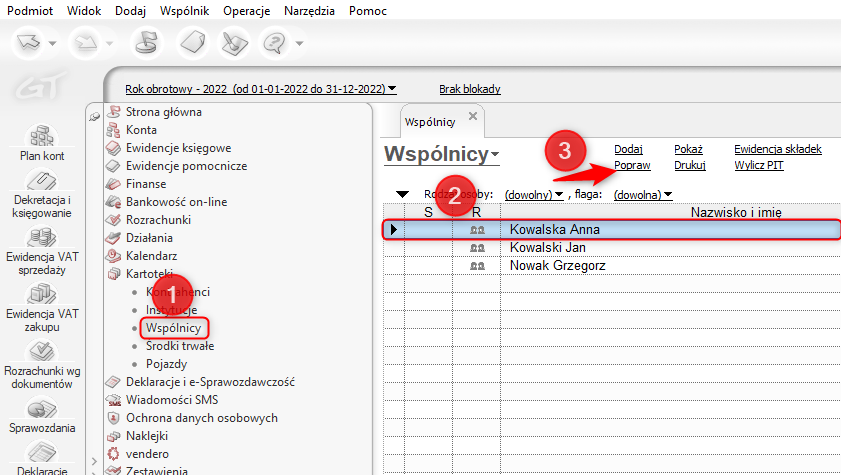The image size is (841, 475).
Task: Select the Kowalska Anna row
Action: 611,229
